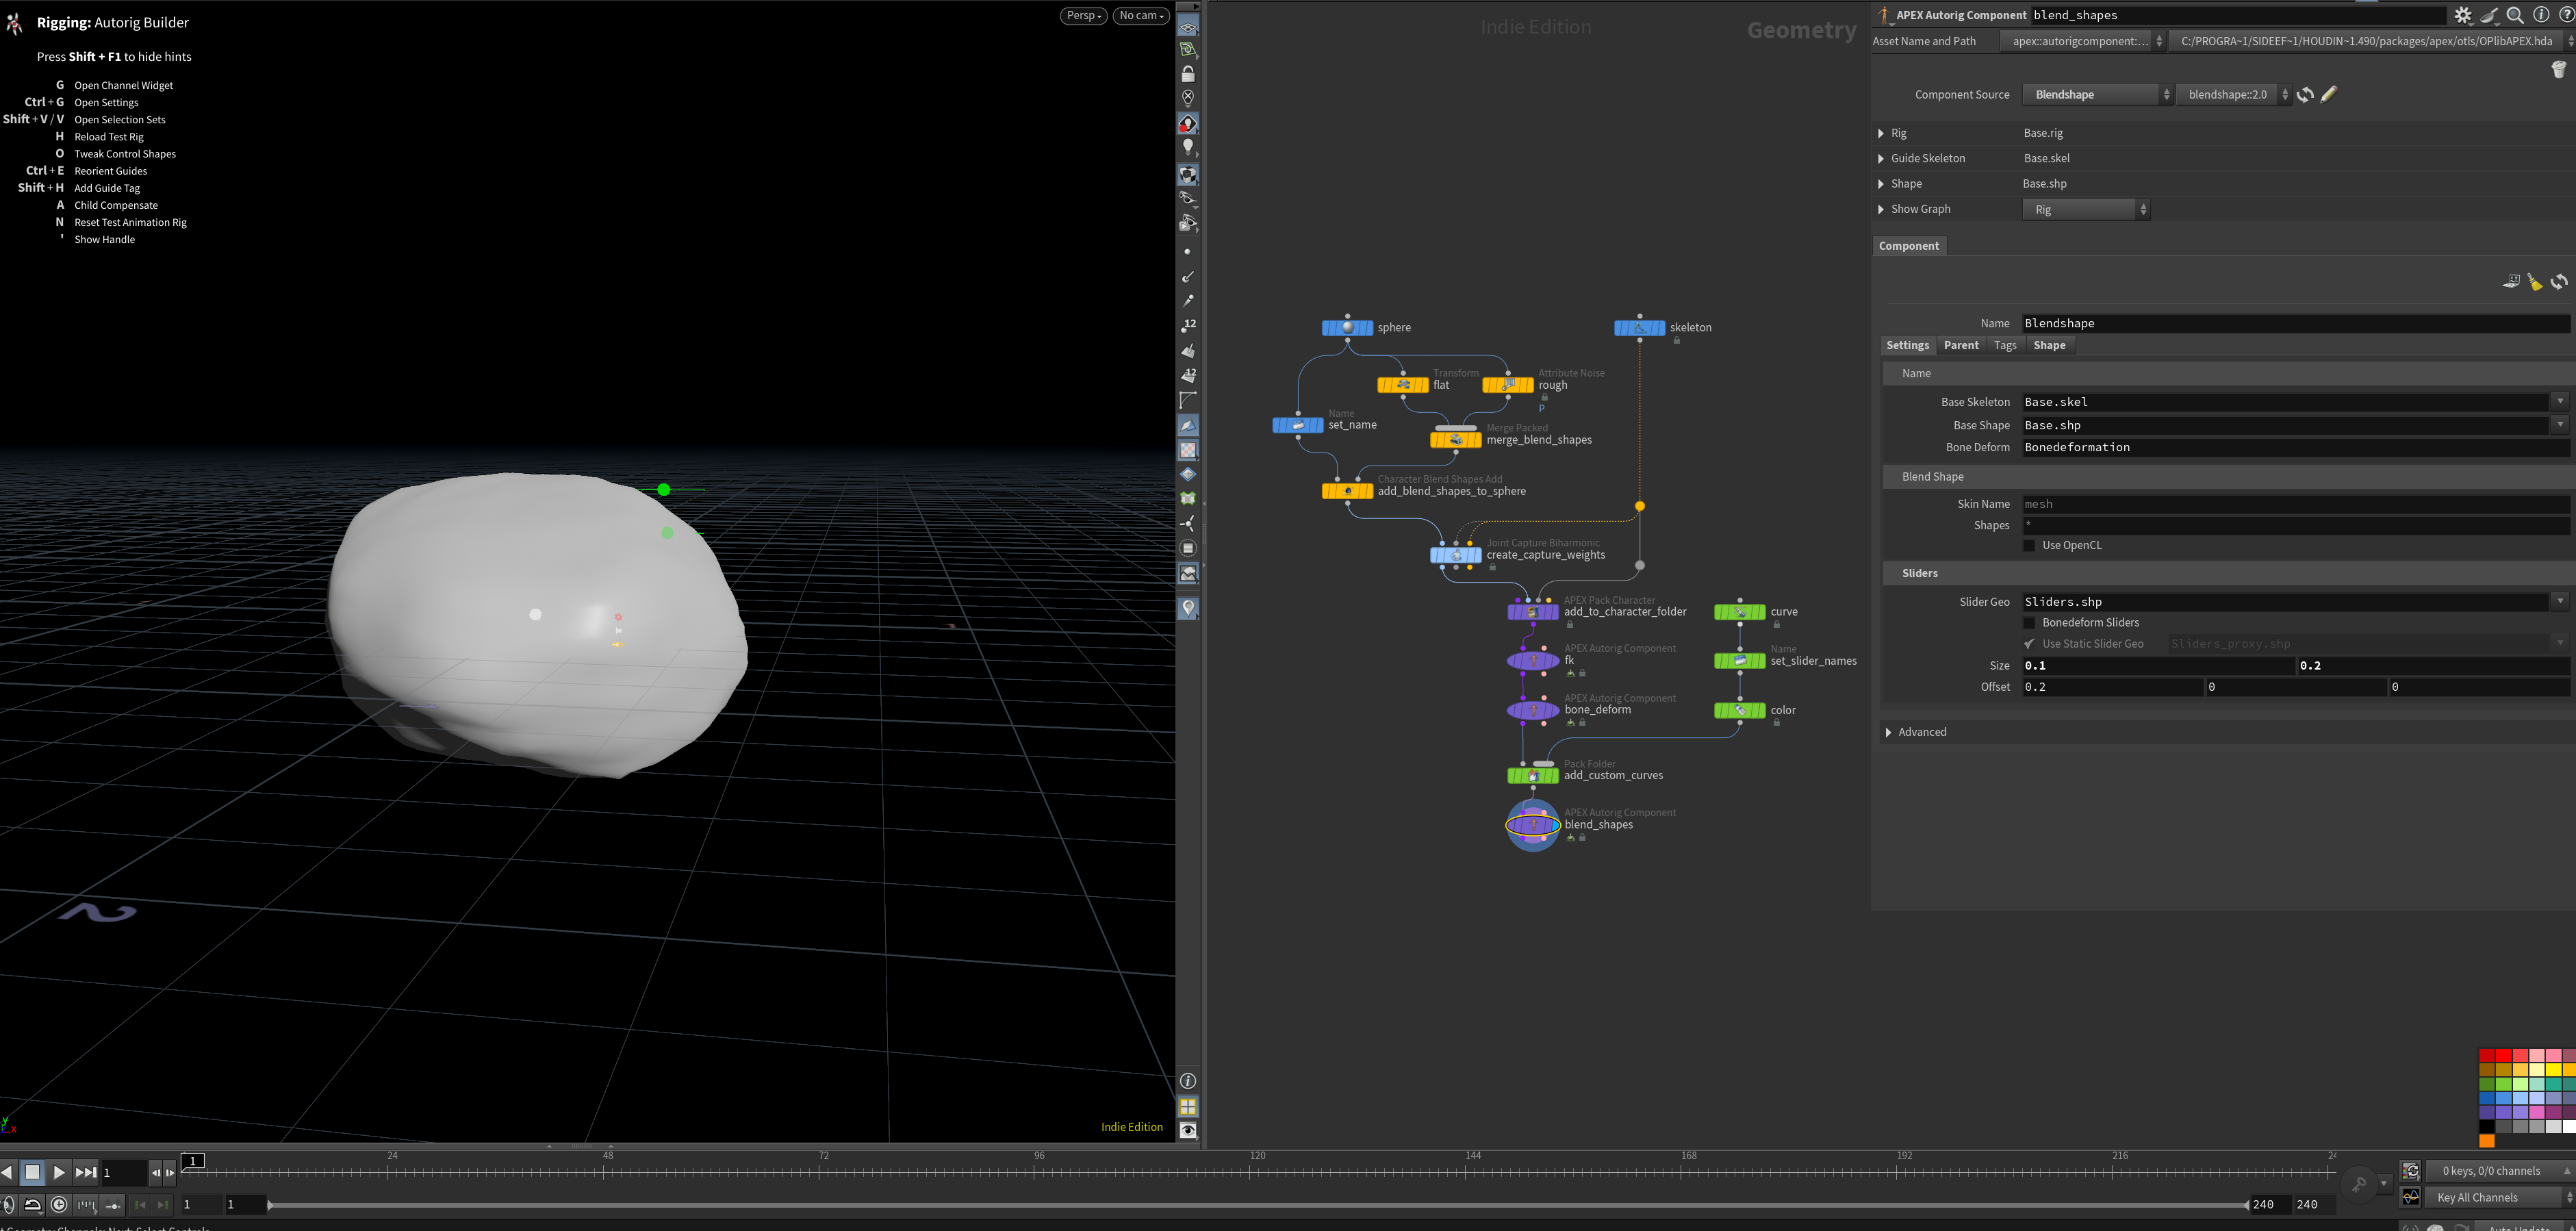The width and height of the screenshot is (2576, 1231).
Task: Click the pencil edit icon beside blendshape::2.0
Action: (2329, 94)
